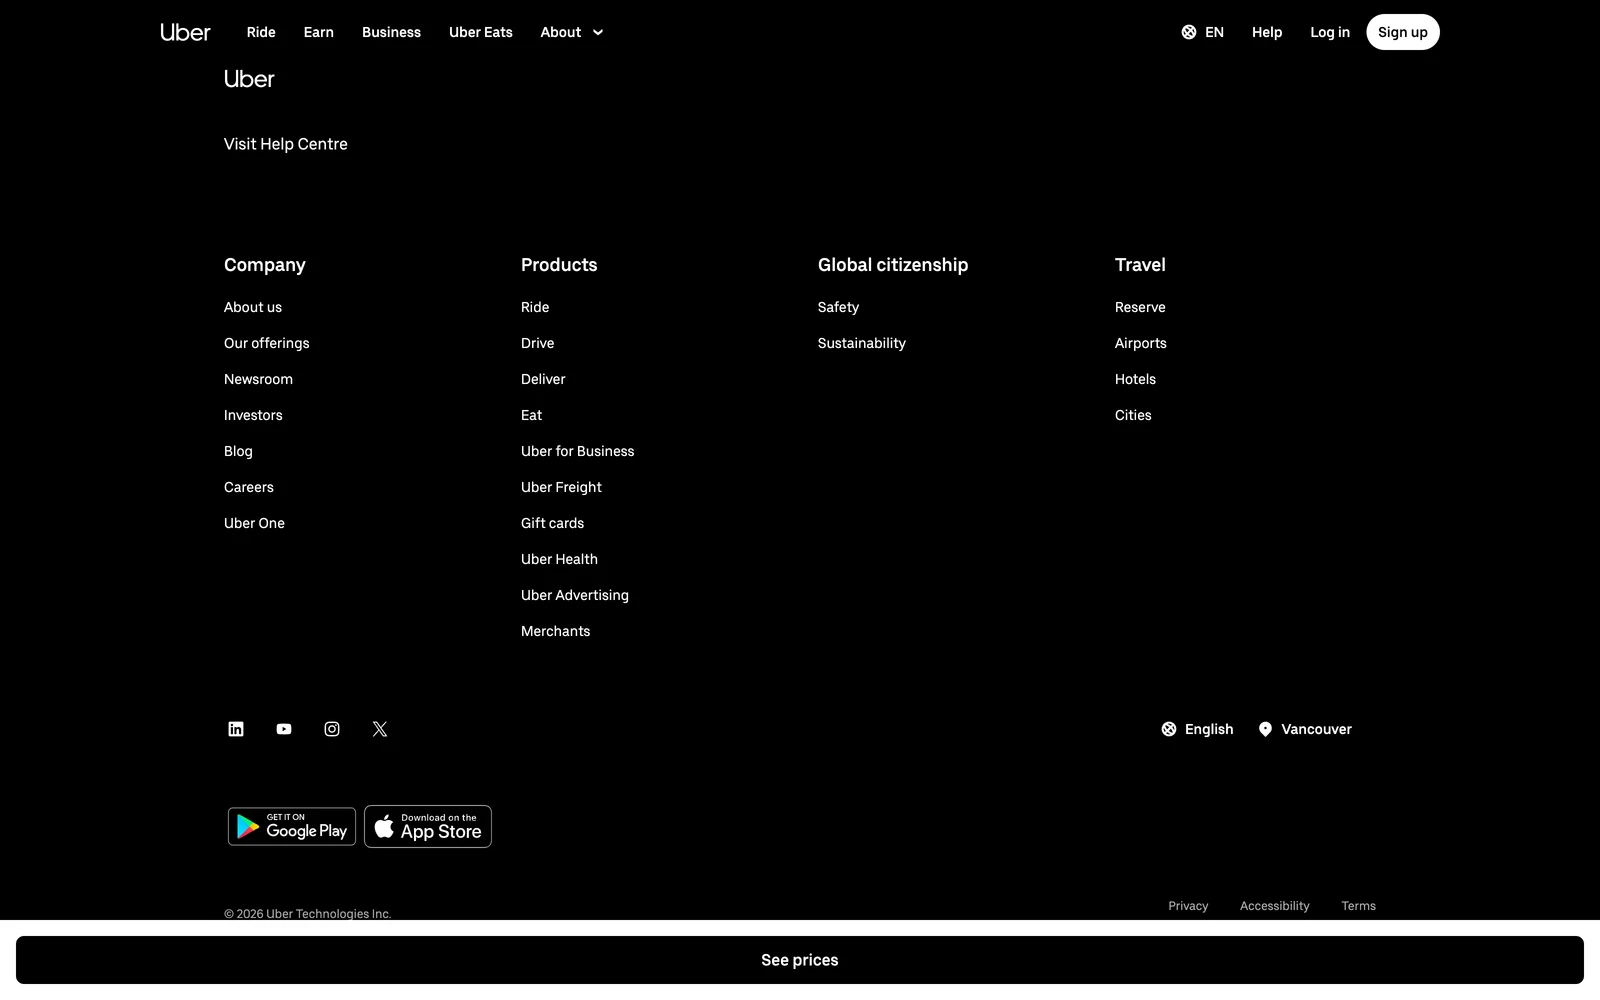Click the Download on the App Store badge
Image resolution: width=1600 pixels, height=1000 pixels.
pos(428,826)
